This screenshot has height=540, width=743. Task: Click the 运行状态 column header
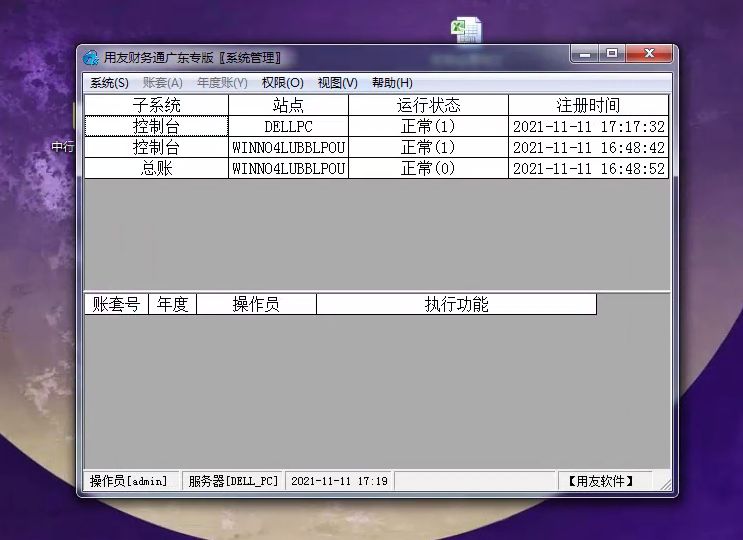pyautogui.click(x=428, y=105)
